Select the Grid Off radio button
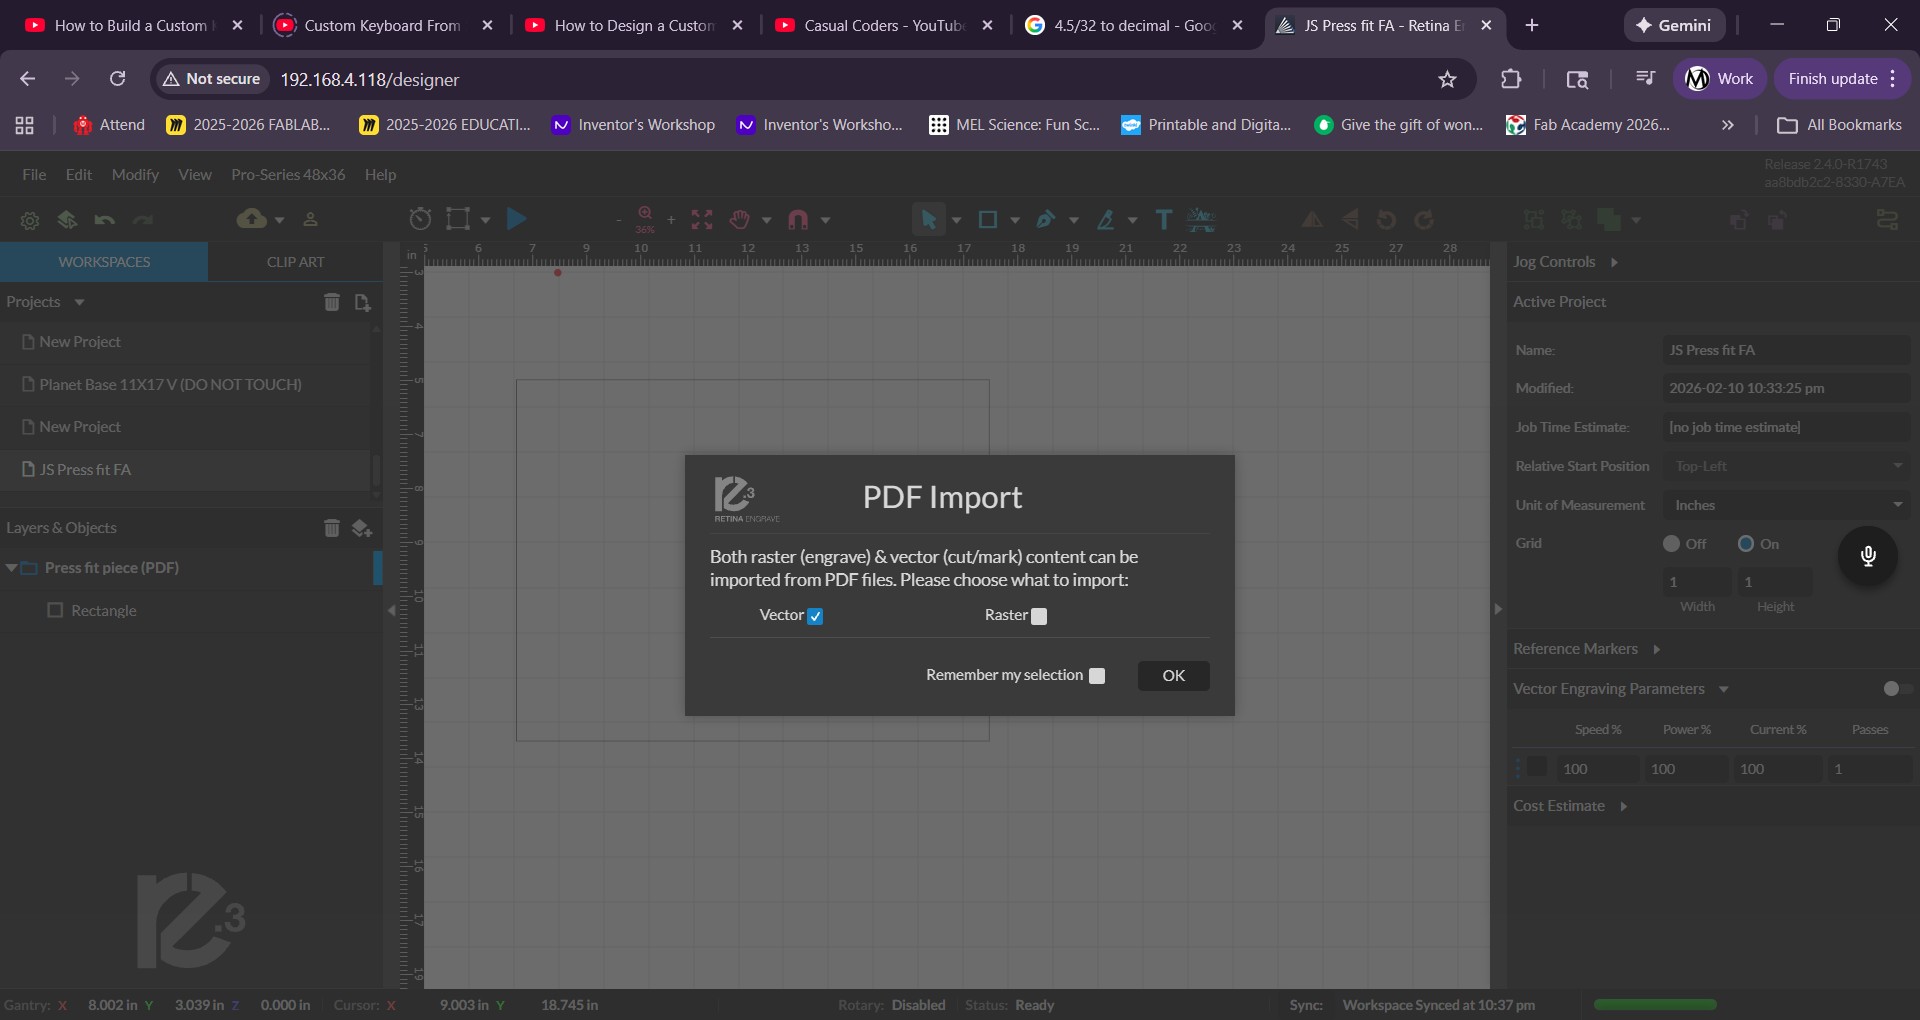1920x1020 pixels. pos(1671,544)
